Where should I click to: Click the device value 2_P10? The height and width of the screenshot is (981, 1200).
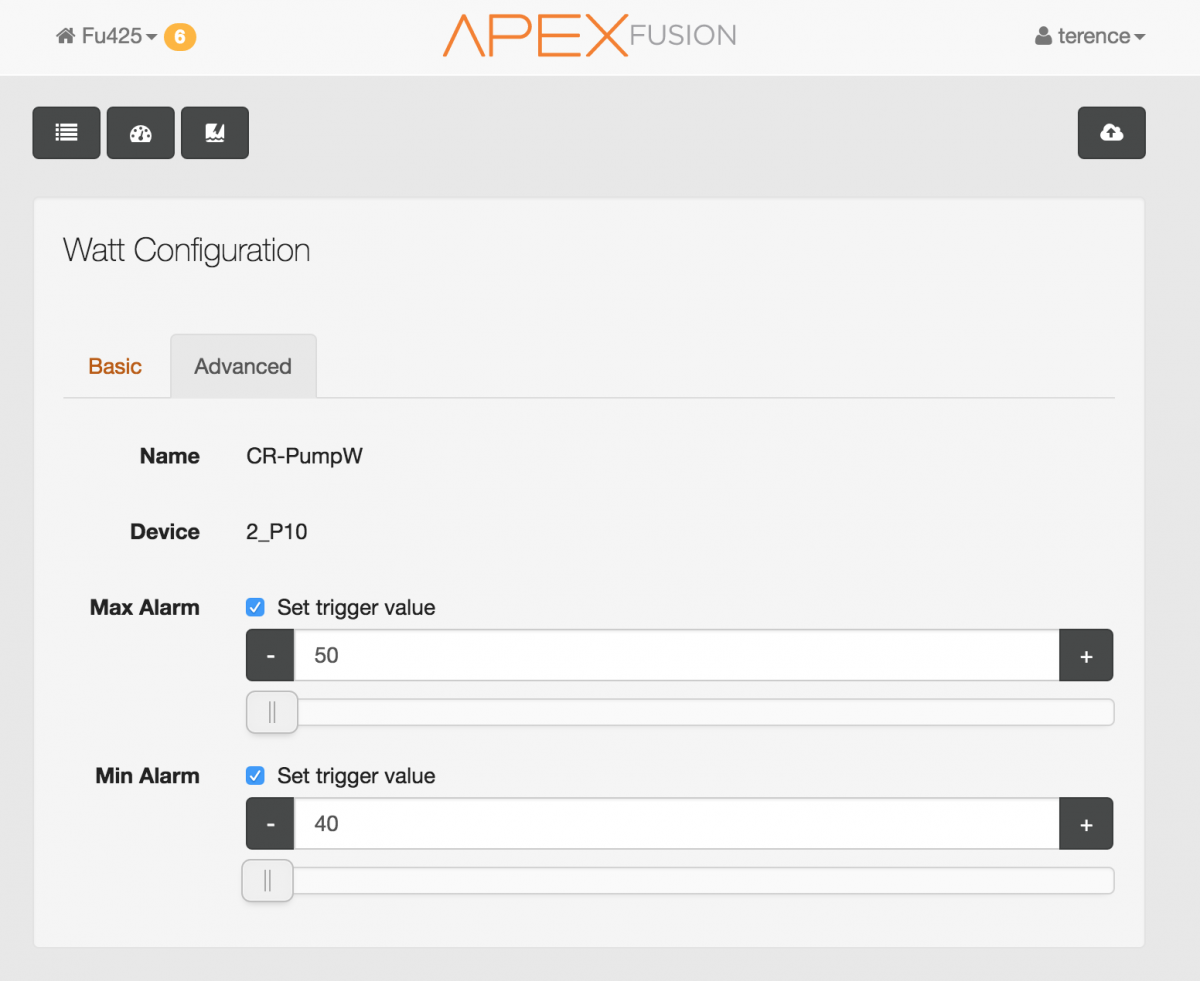277,532
